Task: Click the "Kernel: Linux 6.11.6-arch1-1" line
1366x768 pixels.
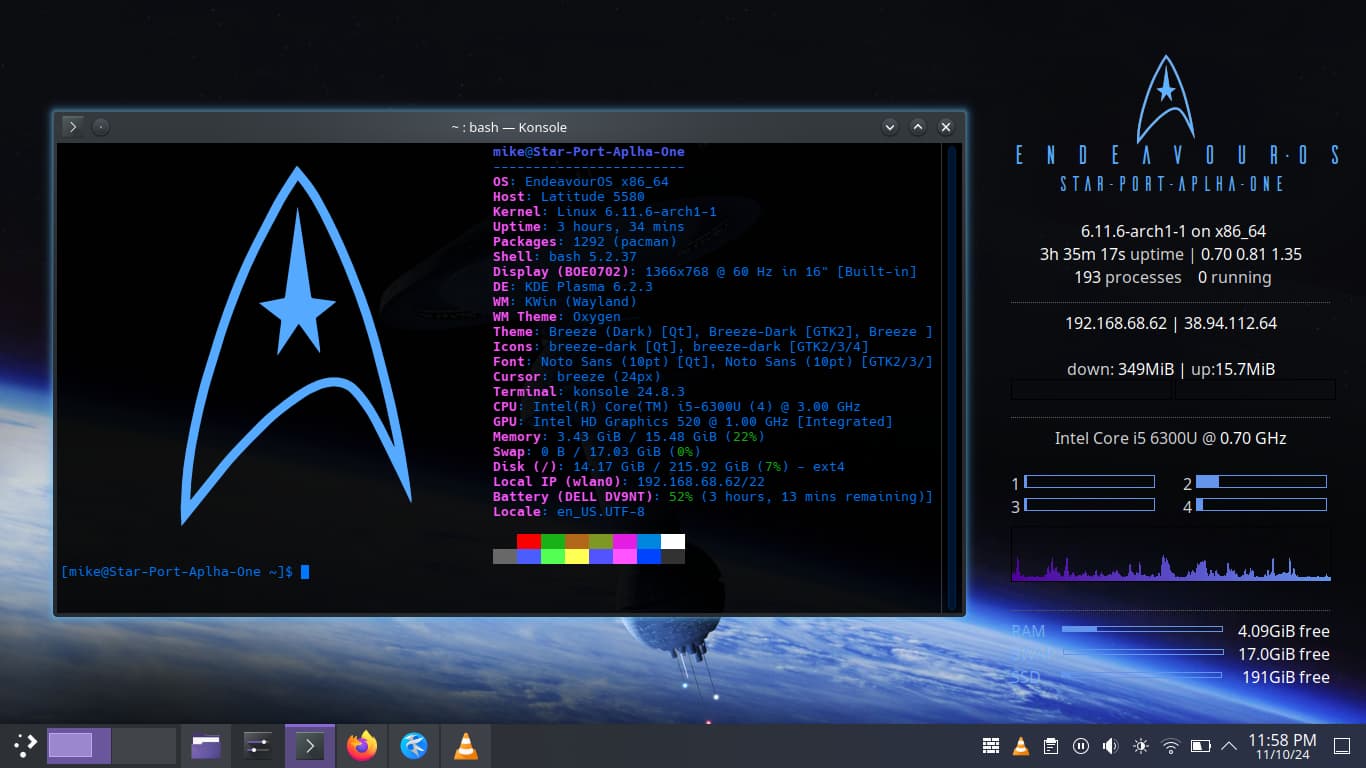Action: pyautogui.click(x=605, y=212)
